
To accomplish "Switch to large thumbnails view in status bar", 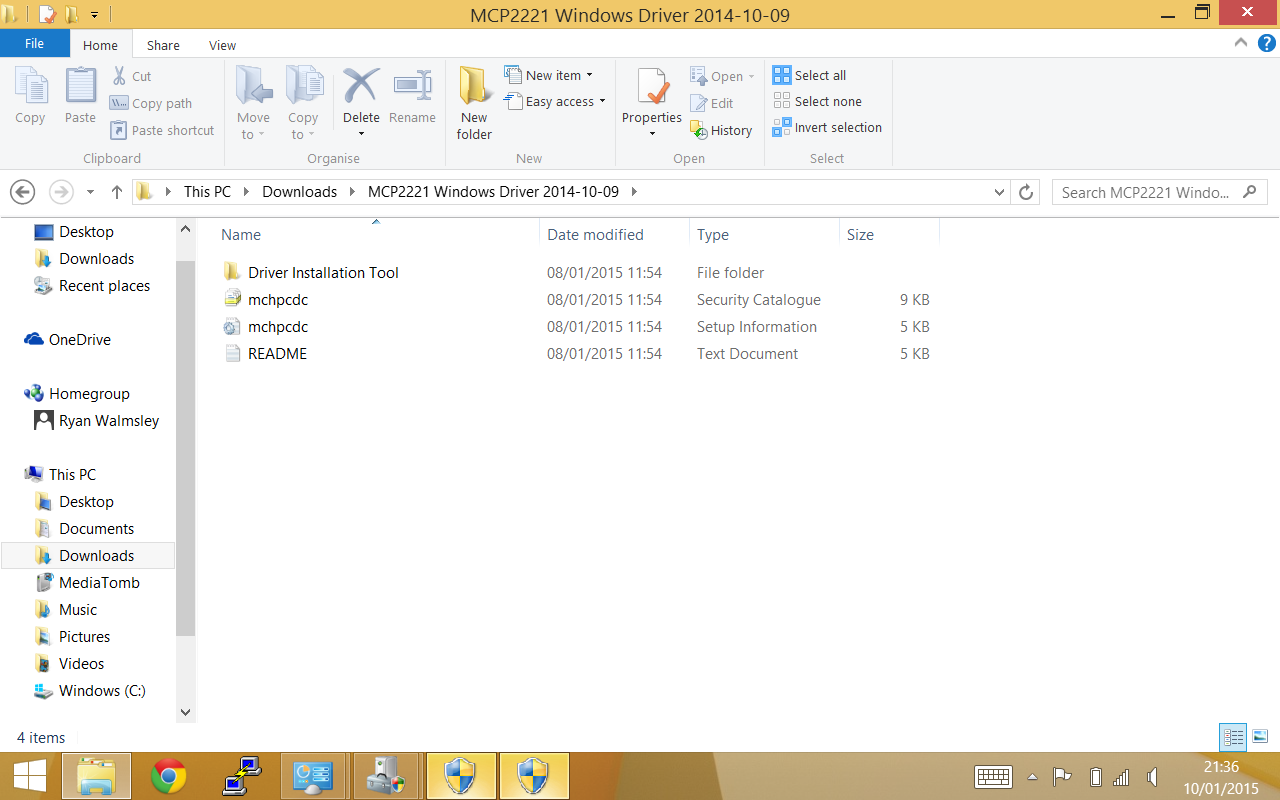I will (x=1257, y=737).
